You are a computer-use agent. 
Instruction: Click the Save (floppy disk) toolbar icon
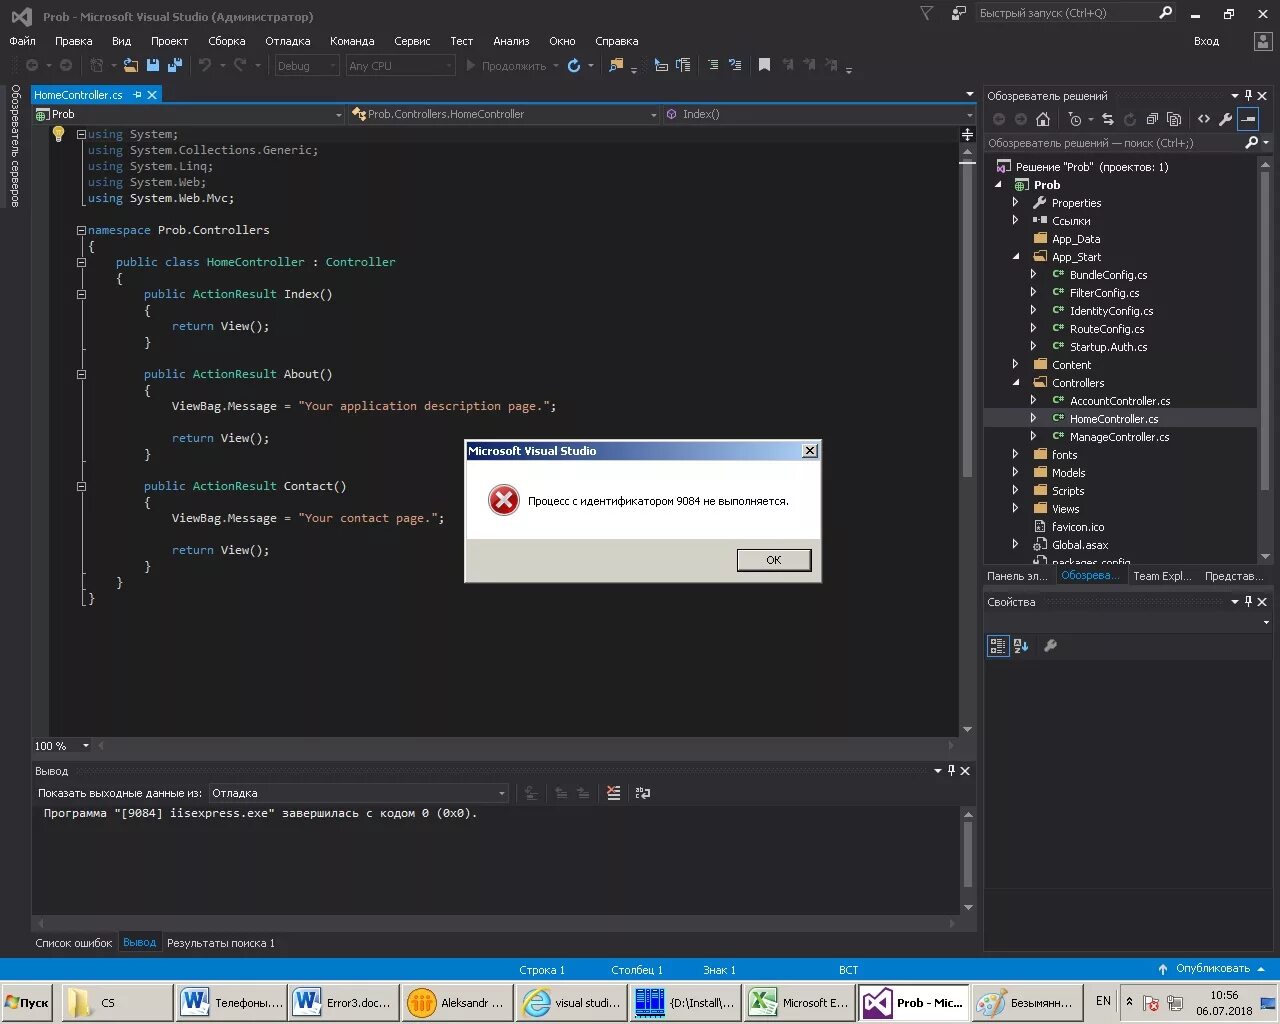pyautogui.click(x=153, y=65)
